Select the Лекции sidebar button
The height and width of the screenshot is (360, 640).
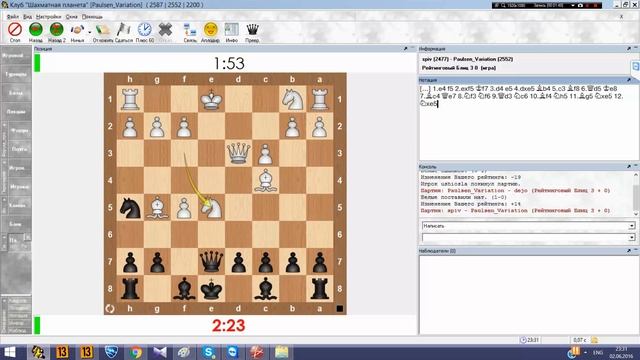click(x=16, y=111)
